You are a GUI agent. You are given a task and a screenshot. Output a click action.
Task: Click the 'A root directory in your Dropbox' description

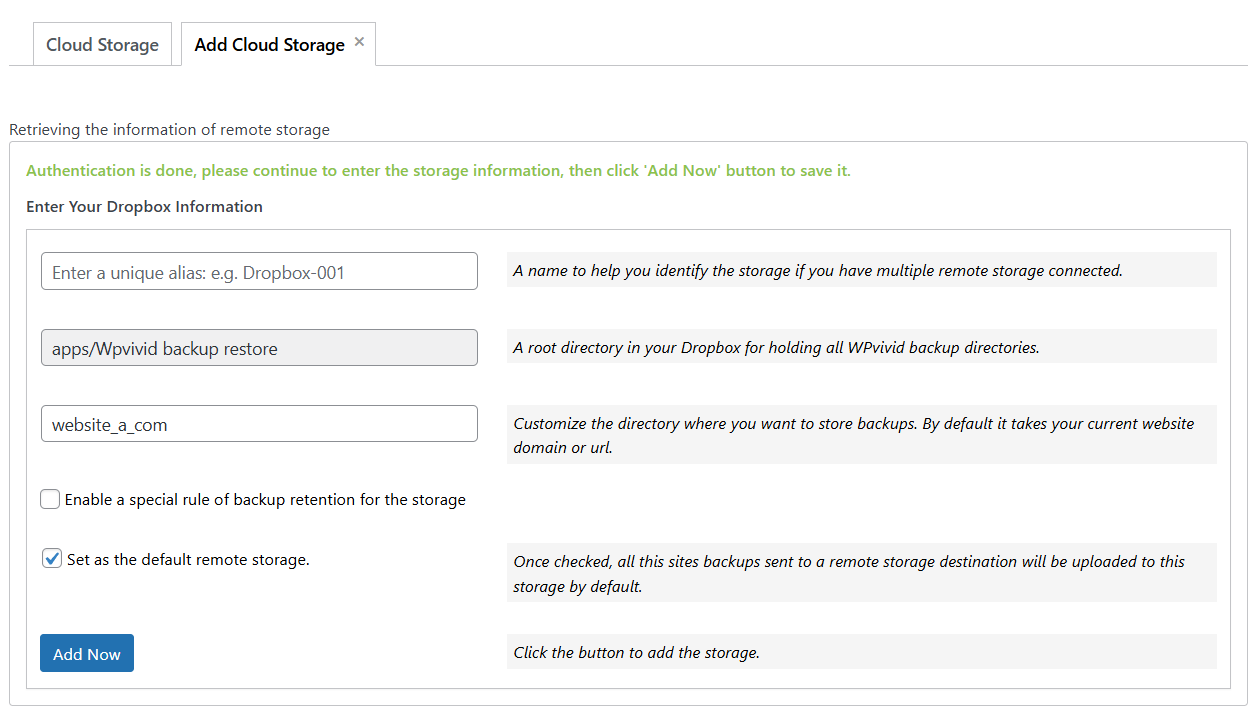click(776, 348)
